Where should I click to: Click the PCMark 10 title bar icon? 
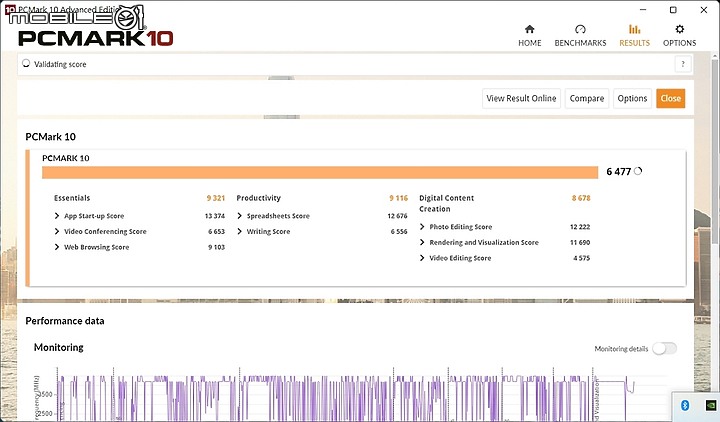(10, 10)
